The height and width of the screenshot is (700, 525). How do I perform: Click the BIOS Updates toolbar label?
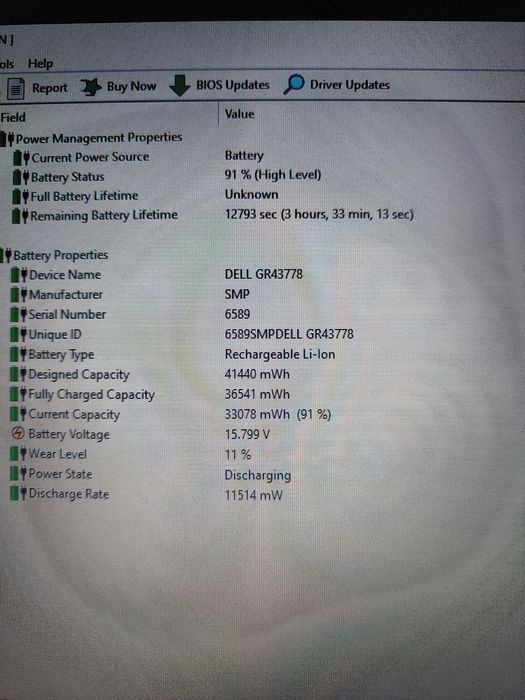(233, 85)
